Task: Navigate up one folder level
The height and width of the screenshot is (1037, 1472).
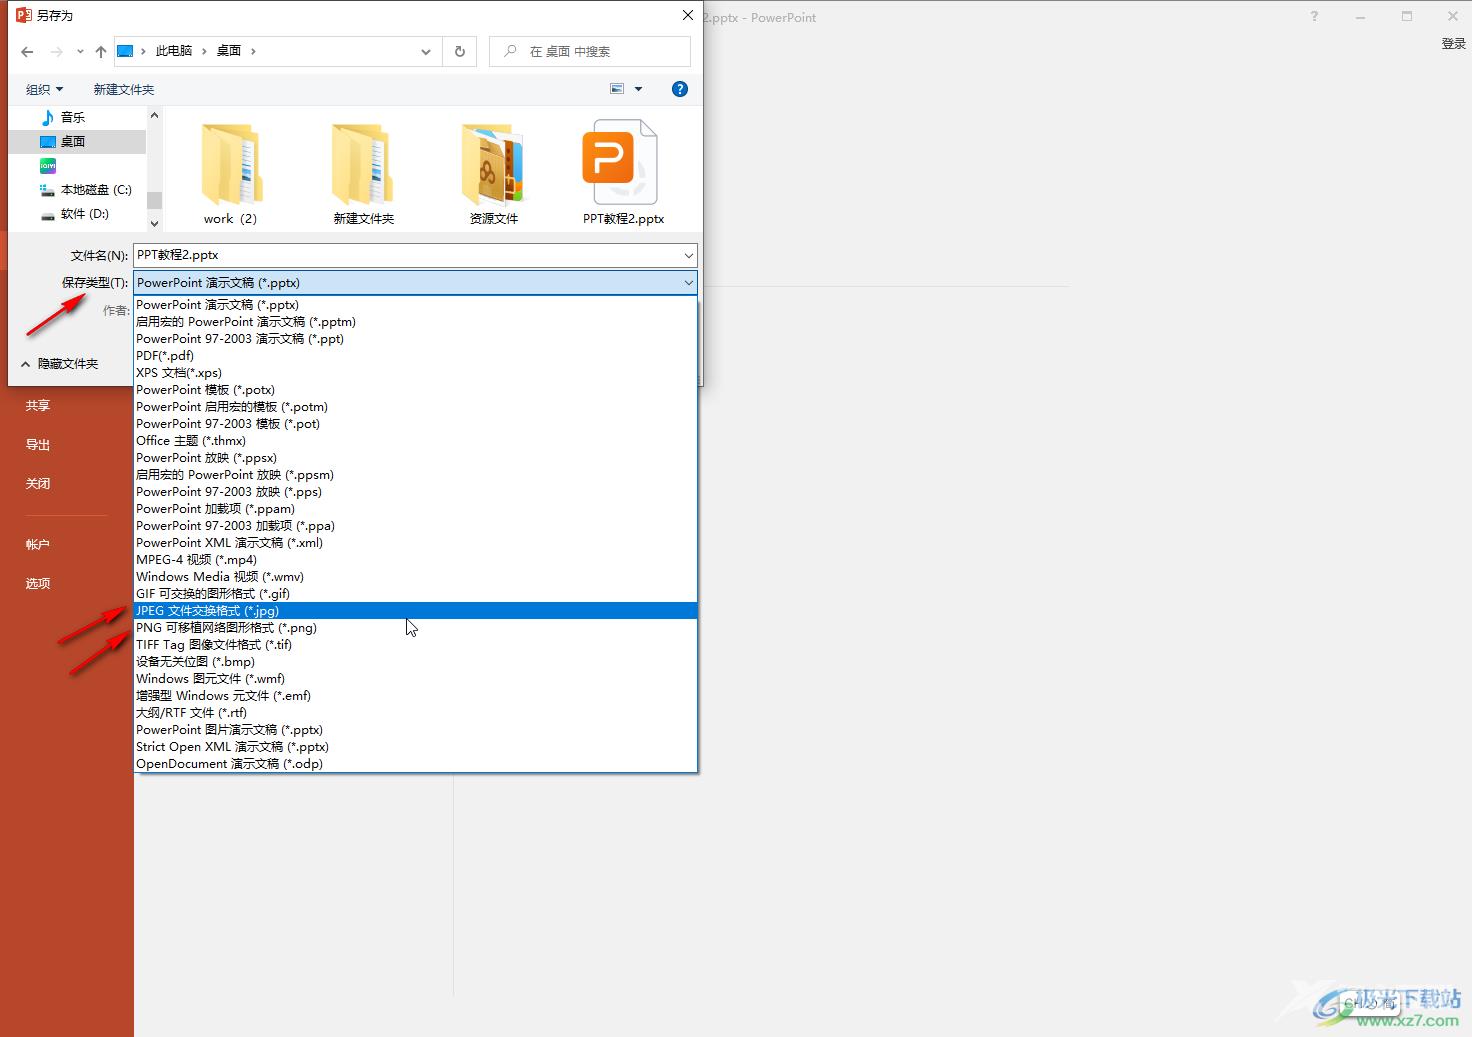Action: coord(101,51)
